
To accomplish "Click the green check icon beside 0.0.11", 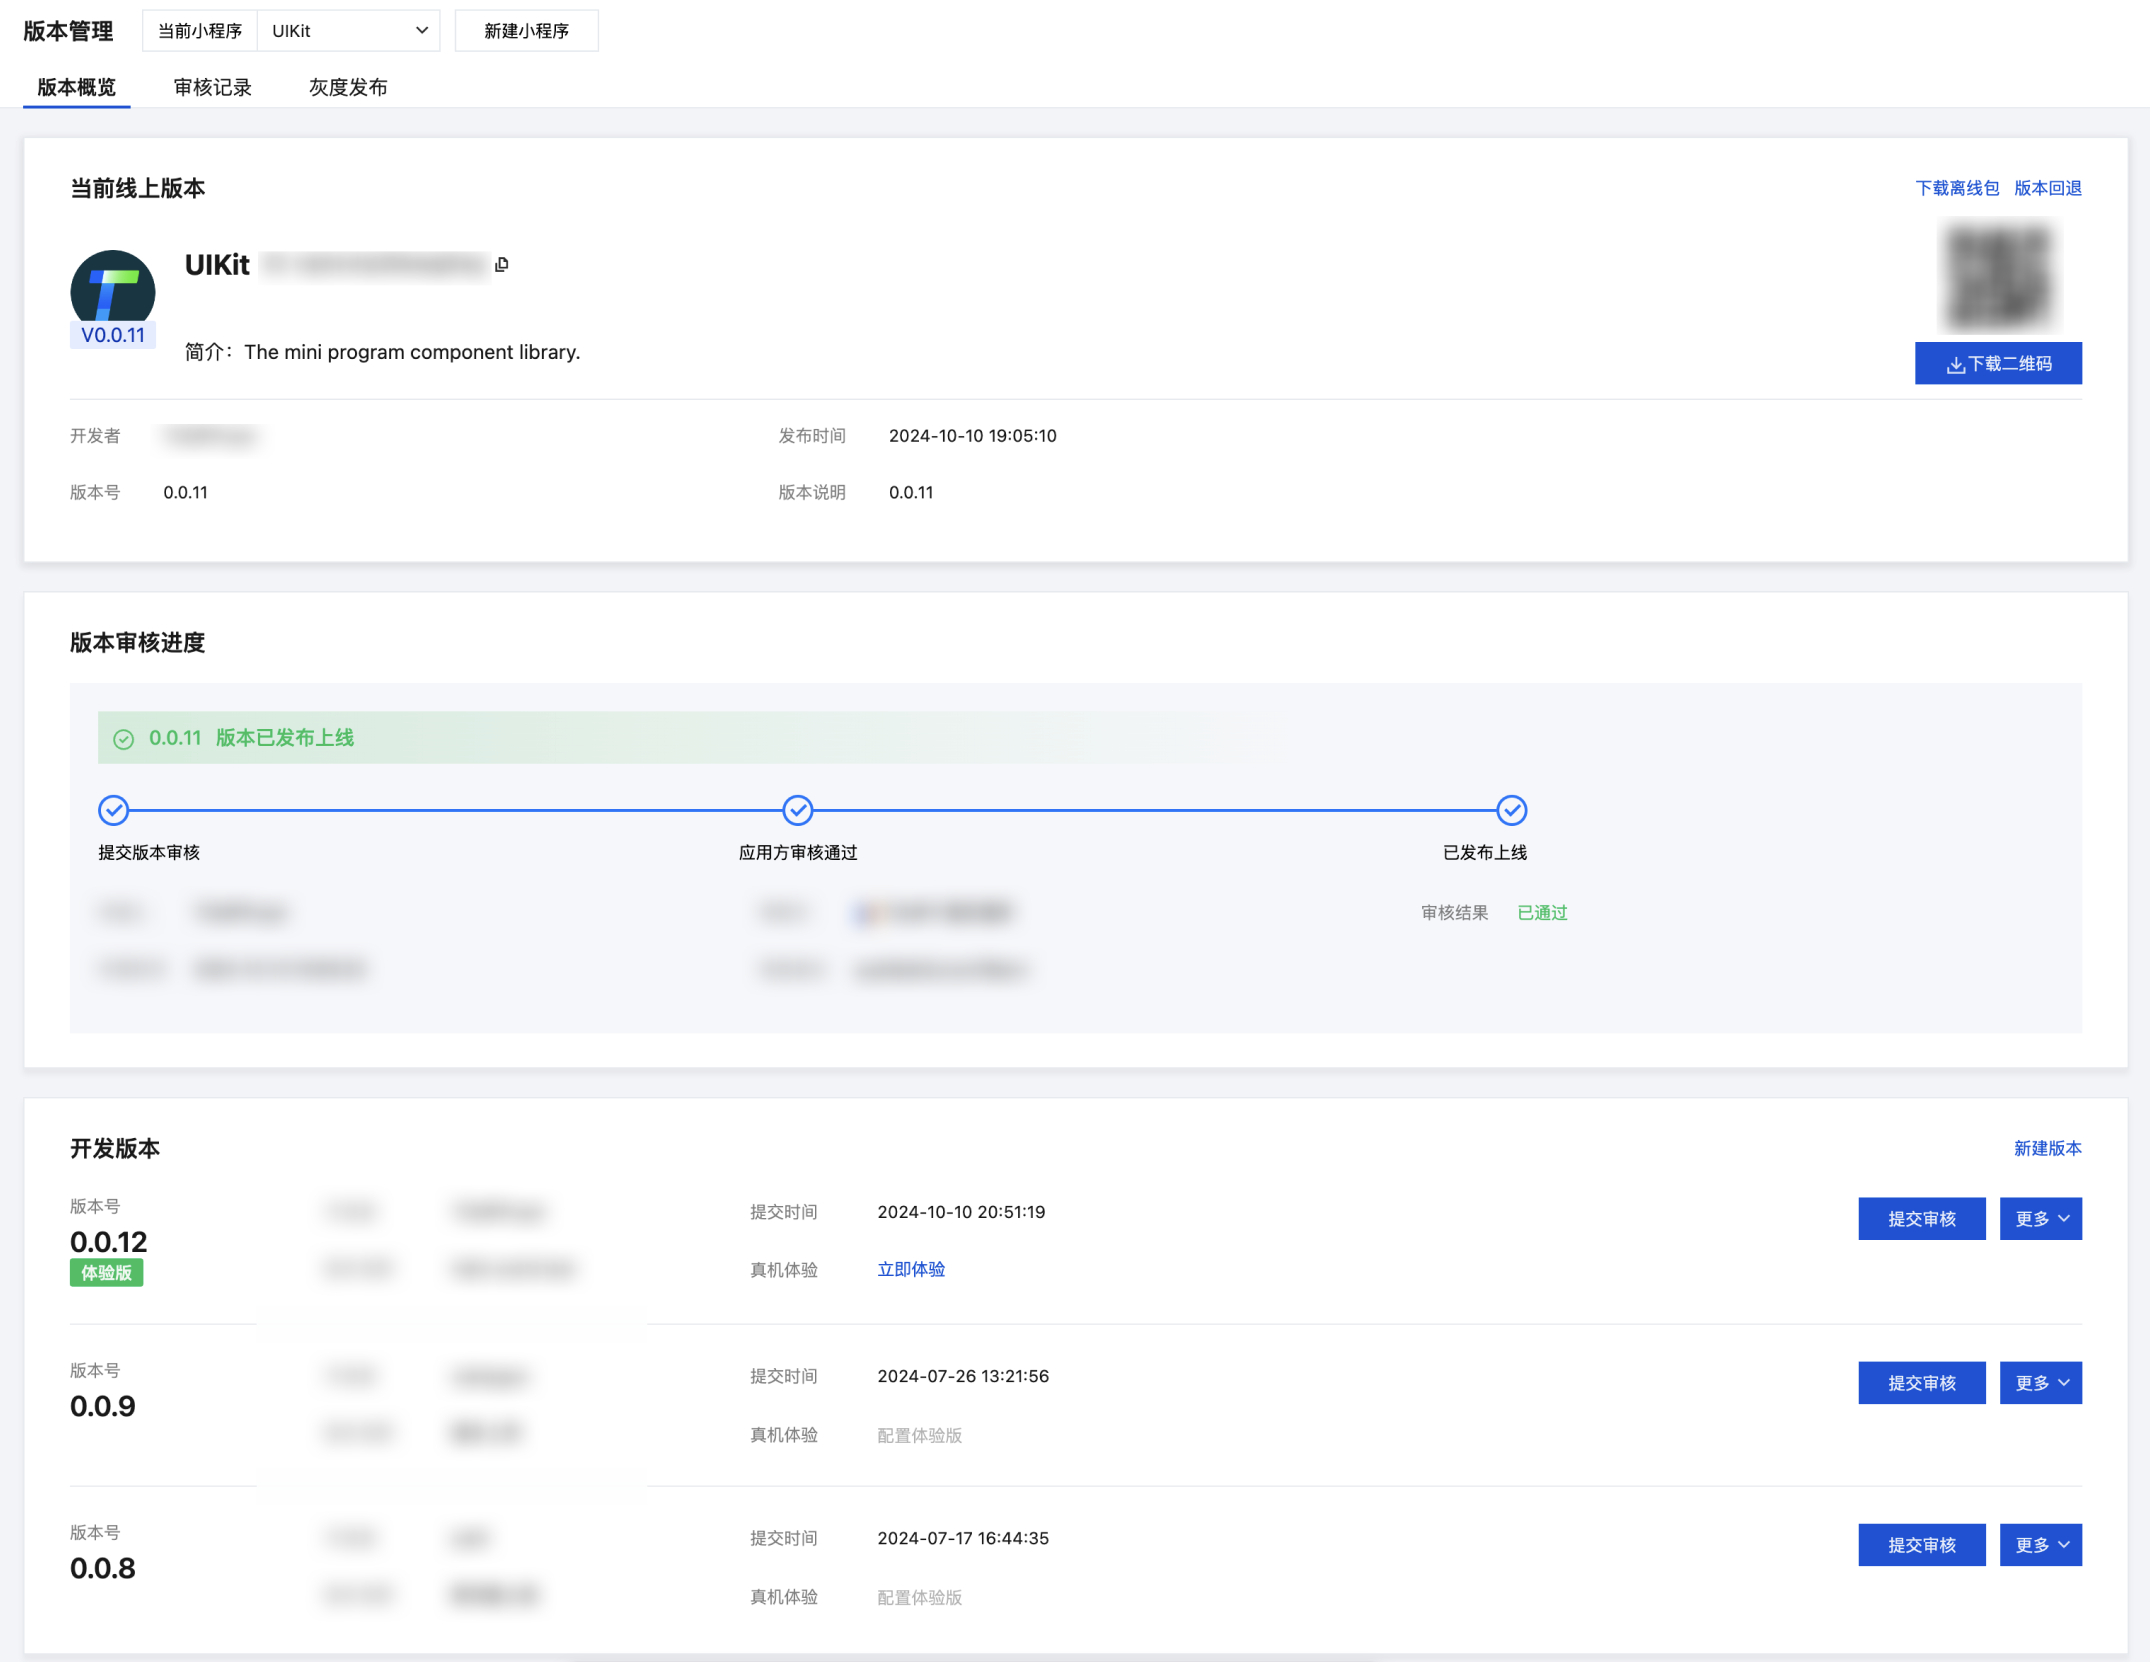I will [124, 739].
